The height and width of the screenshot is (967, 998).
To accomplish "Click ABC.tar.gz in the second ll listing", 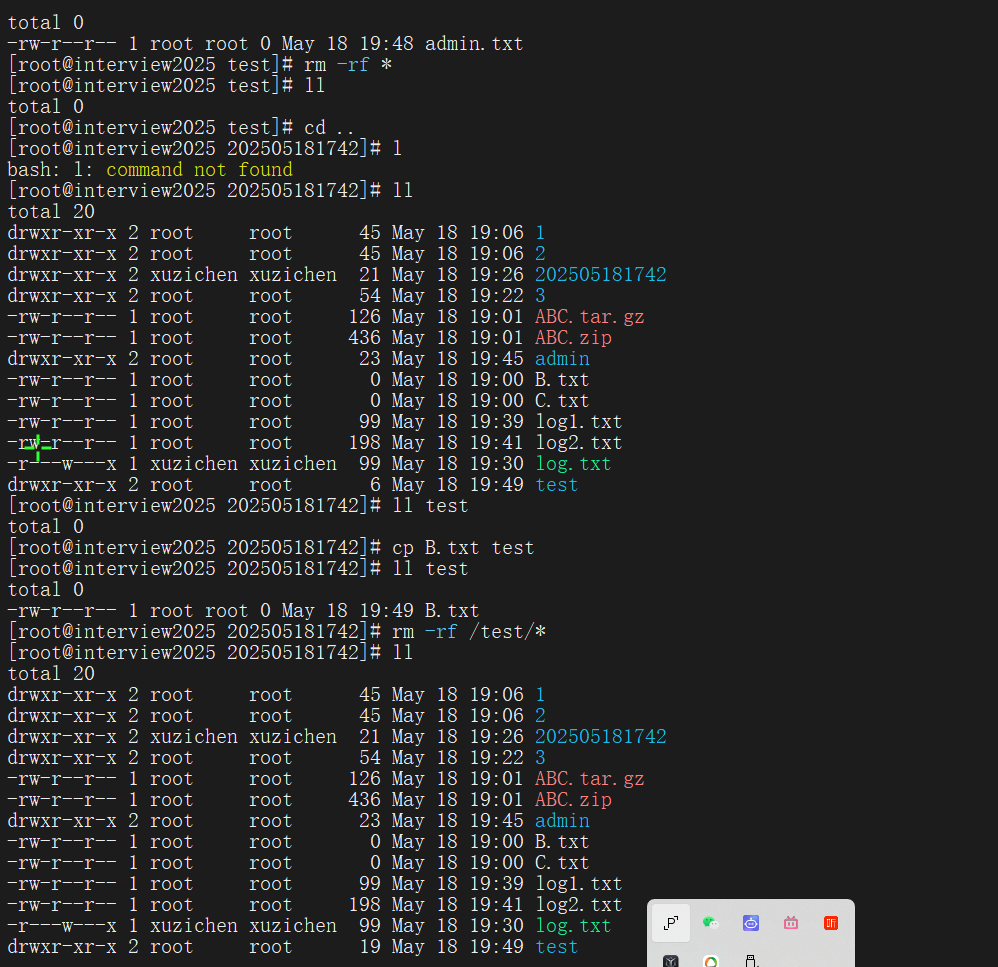I will [589, 779].
